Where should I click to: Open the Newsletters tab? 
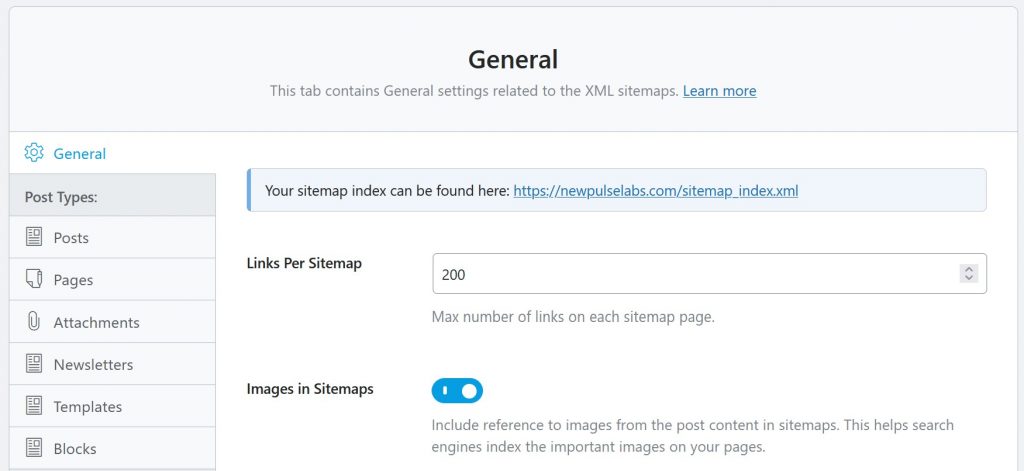click(112, 364)
